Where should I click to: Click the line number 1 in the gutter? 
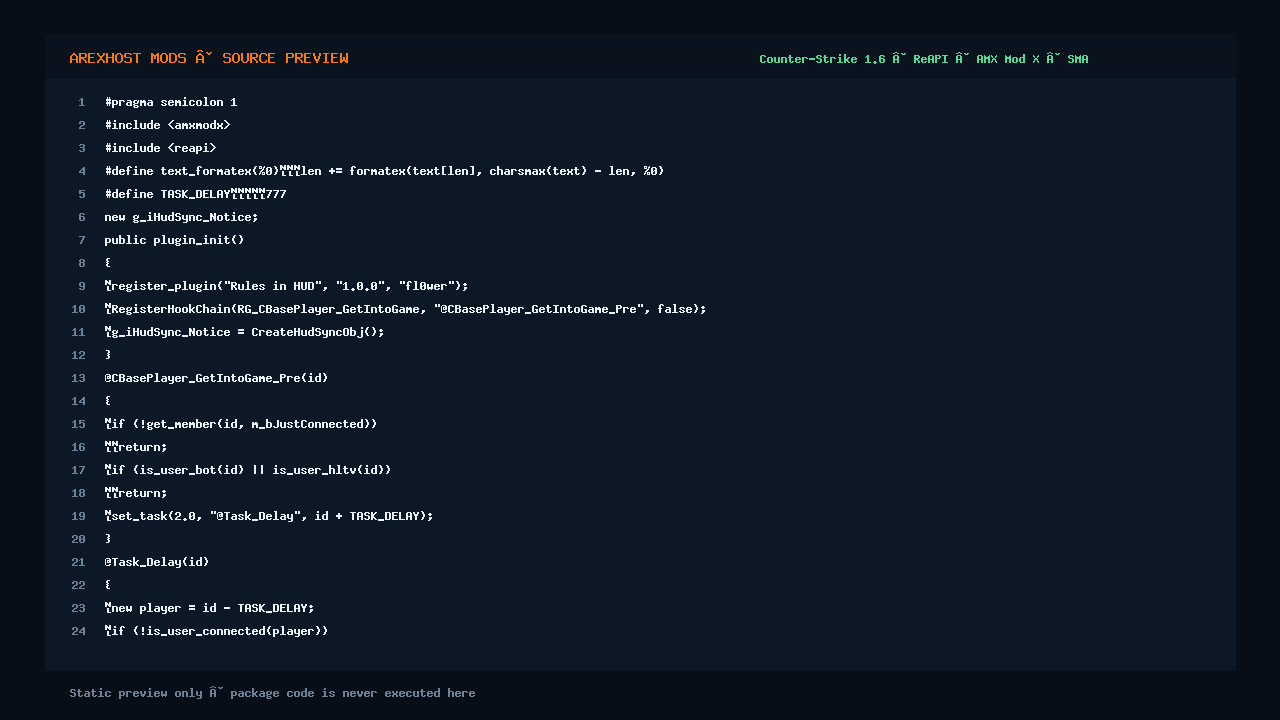[x=82, y=102]
